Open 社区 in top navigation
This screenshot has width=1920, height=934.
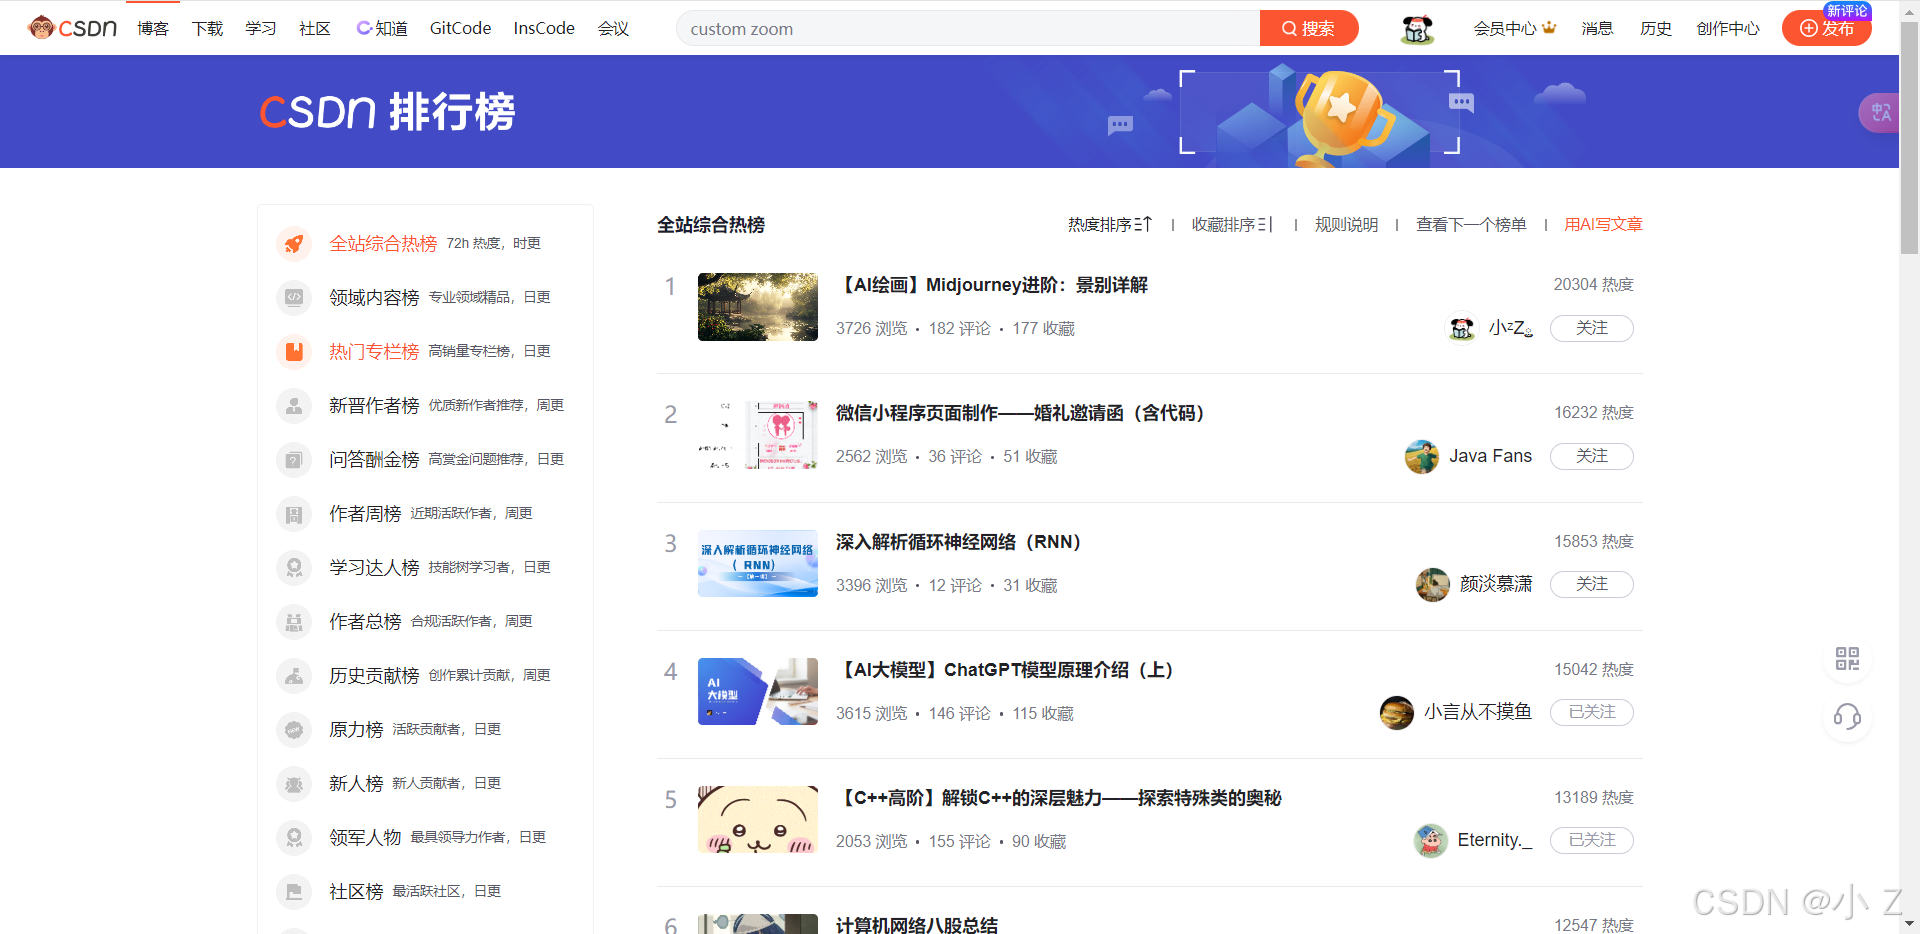(x=315, y=28)
